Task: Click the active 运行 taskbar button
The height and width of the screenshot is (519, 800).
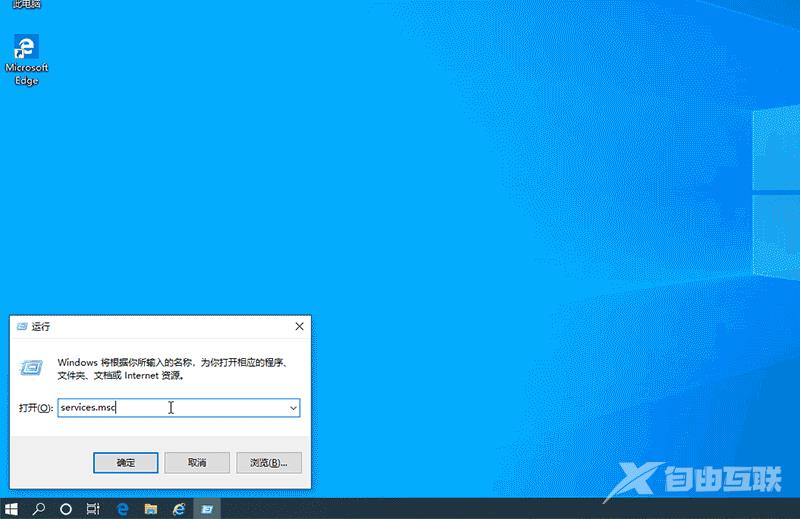Action: coord(207,508)
